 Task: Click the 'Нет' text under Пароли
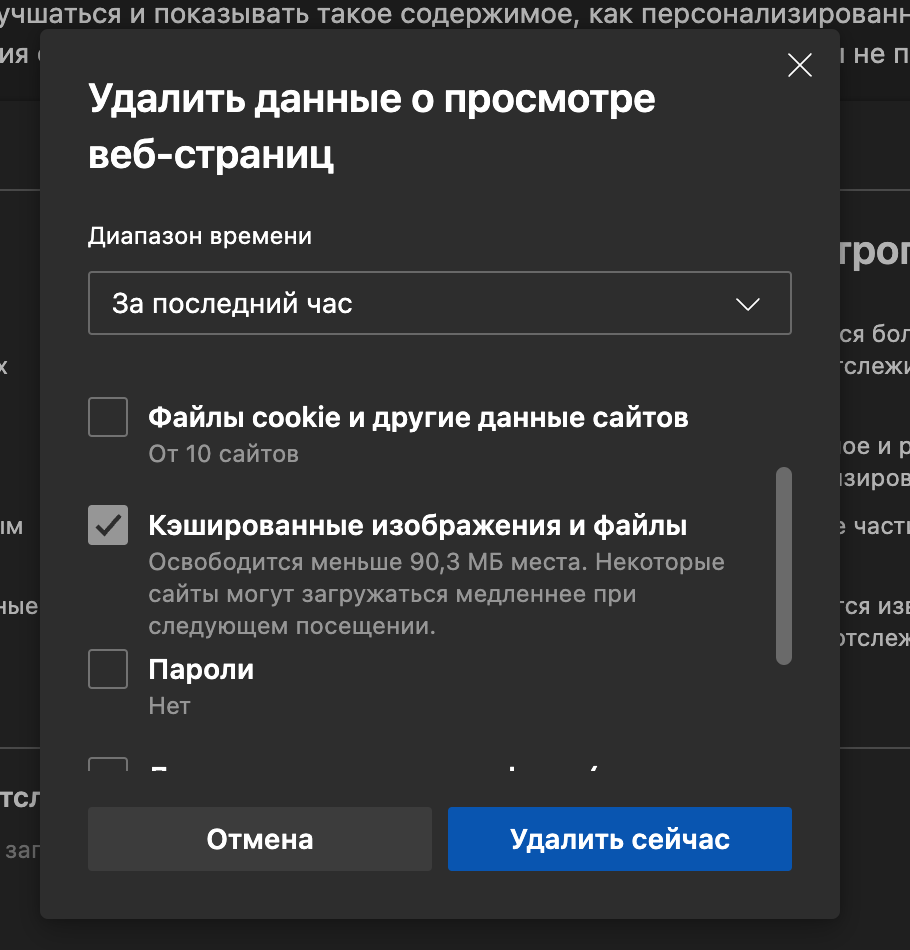click(x=169, y=706)
